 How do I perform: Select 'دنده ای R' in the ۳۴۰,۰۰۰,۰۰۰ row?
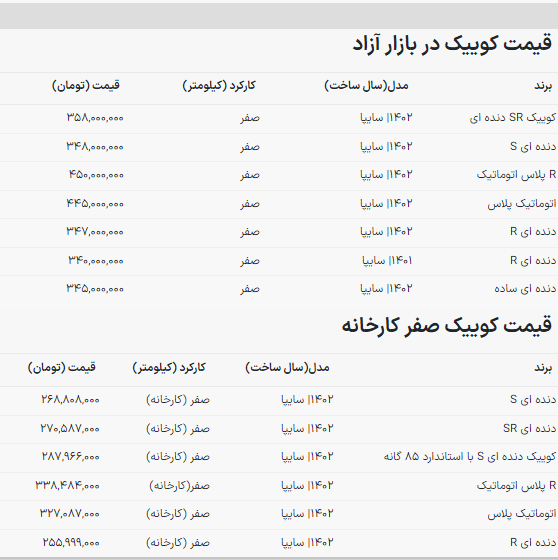tap(533, 261)
